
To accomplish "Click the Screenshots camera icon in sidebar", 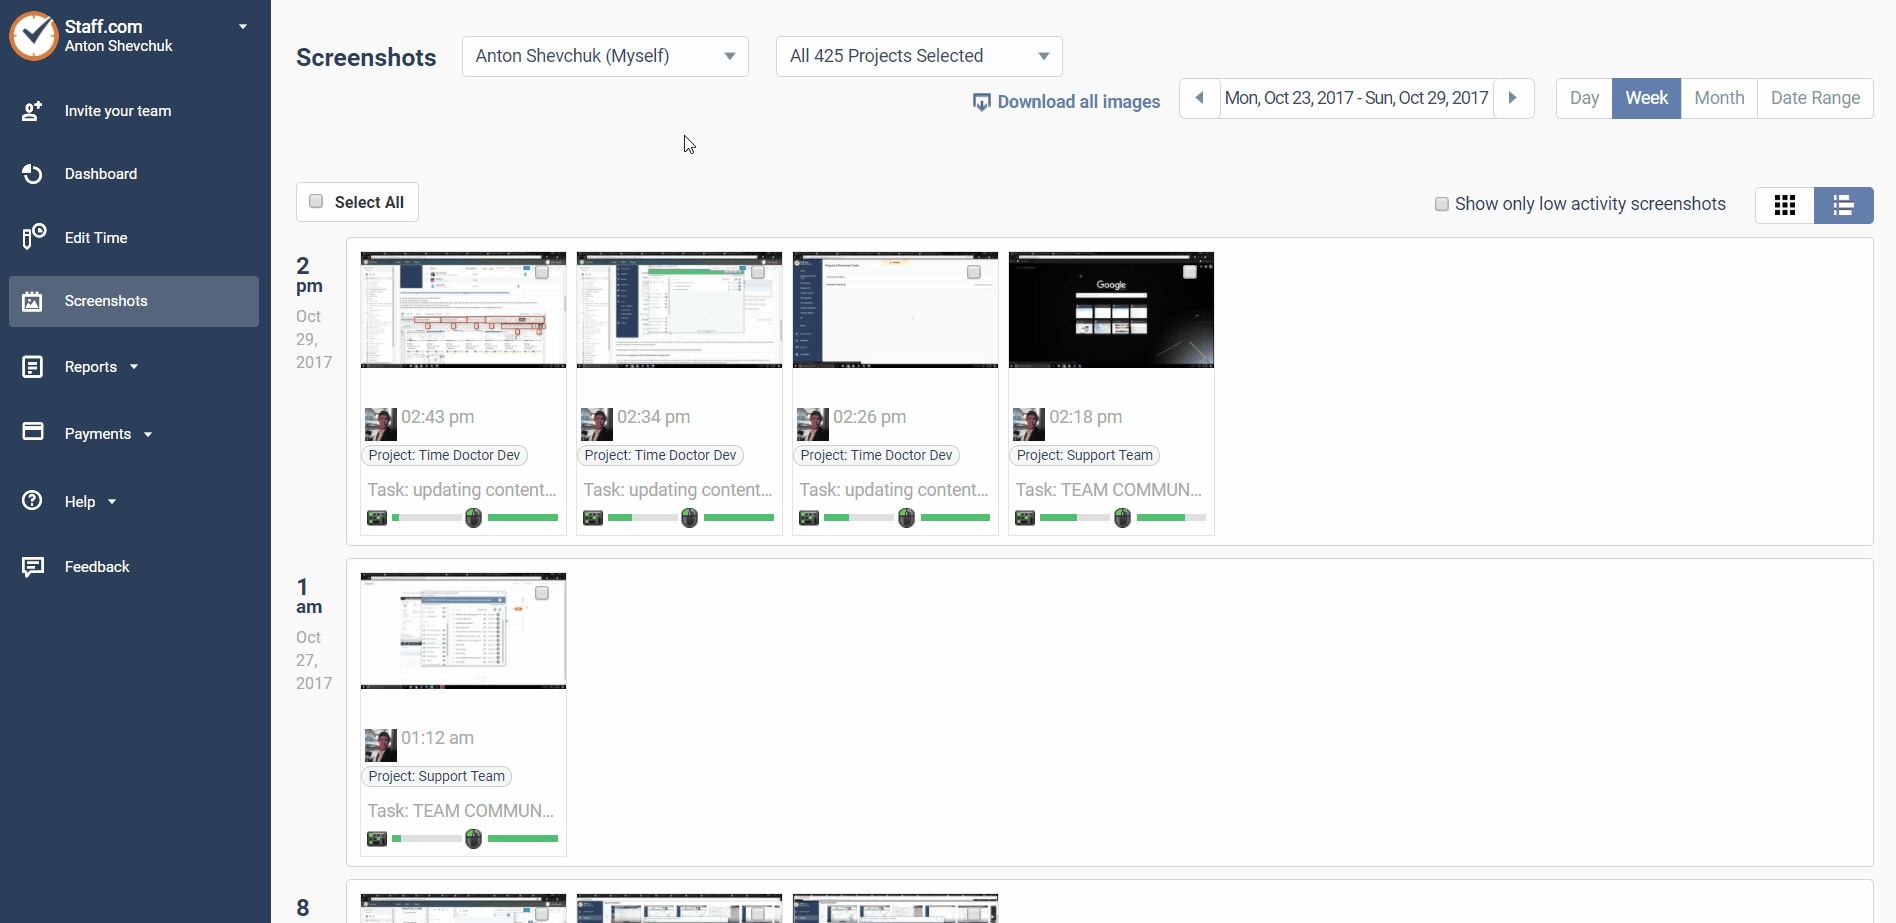I will [x=33, y=301].
